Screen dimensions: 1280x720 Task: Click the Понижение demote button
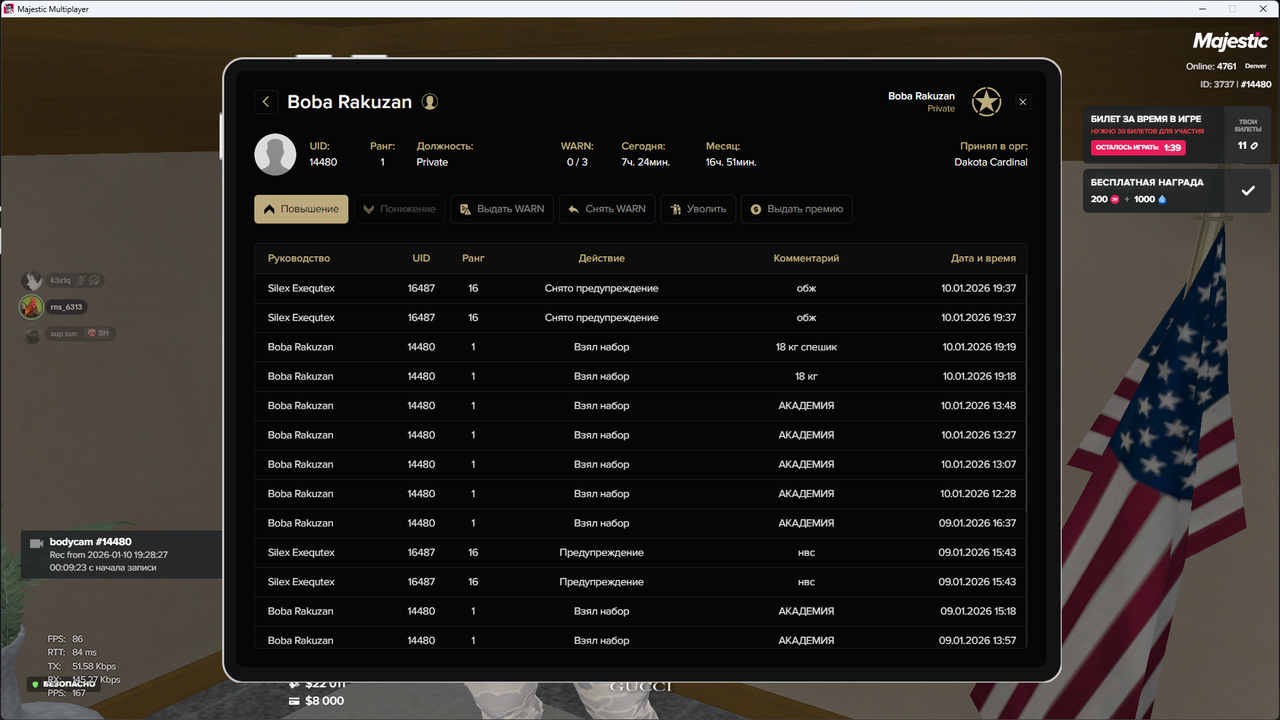coord(399,209)
